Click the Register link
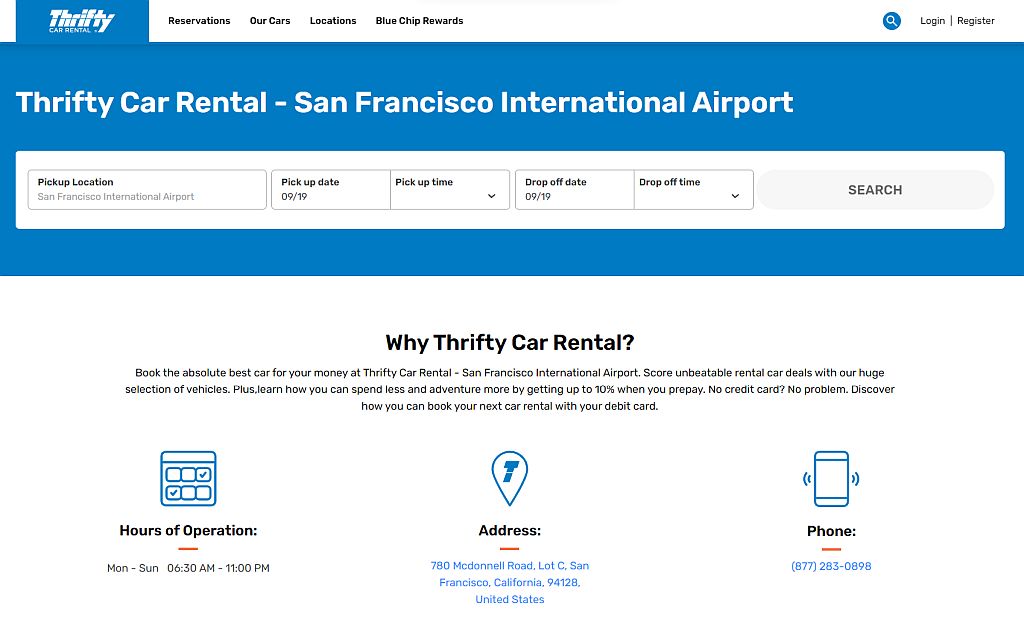 point(975,20)
